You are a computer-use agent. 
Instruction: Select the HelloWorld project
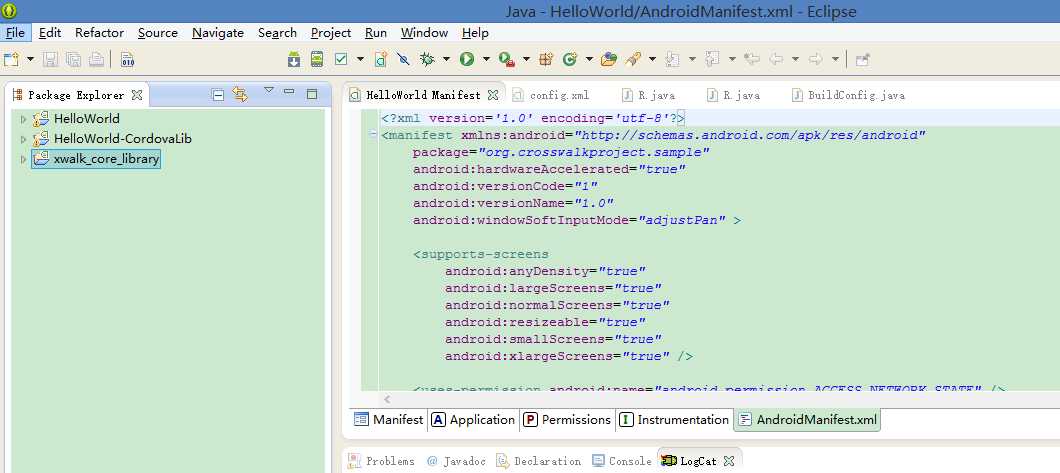point(87,118)
